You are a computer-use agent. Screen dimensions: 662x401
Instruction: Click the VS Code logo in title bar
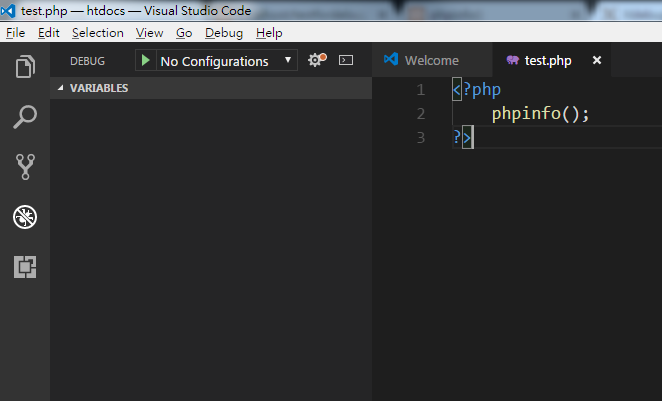(8, 11)
